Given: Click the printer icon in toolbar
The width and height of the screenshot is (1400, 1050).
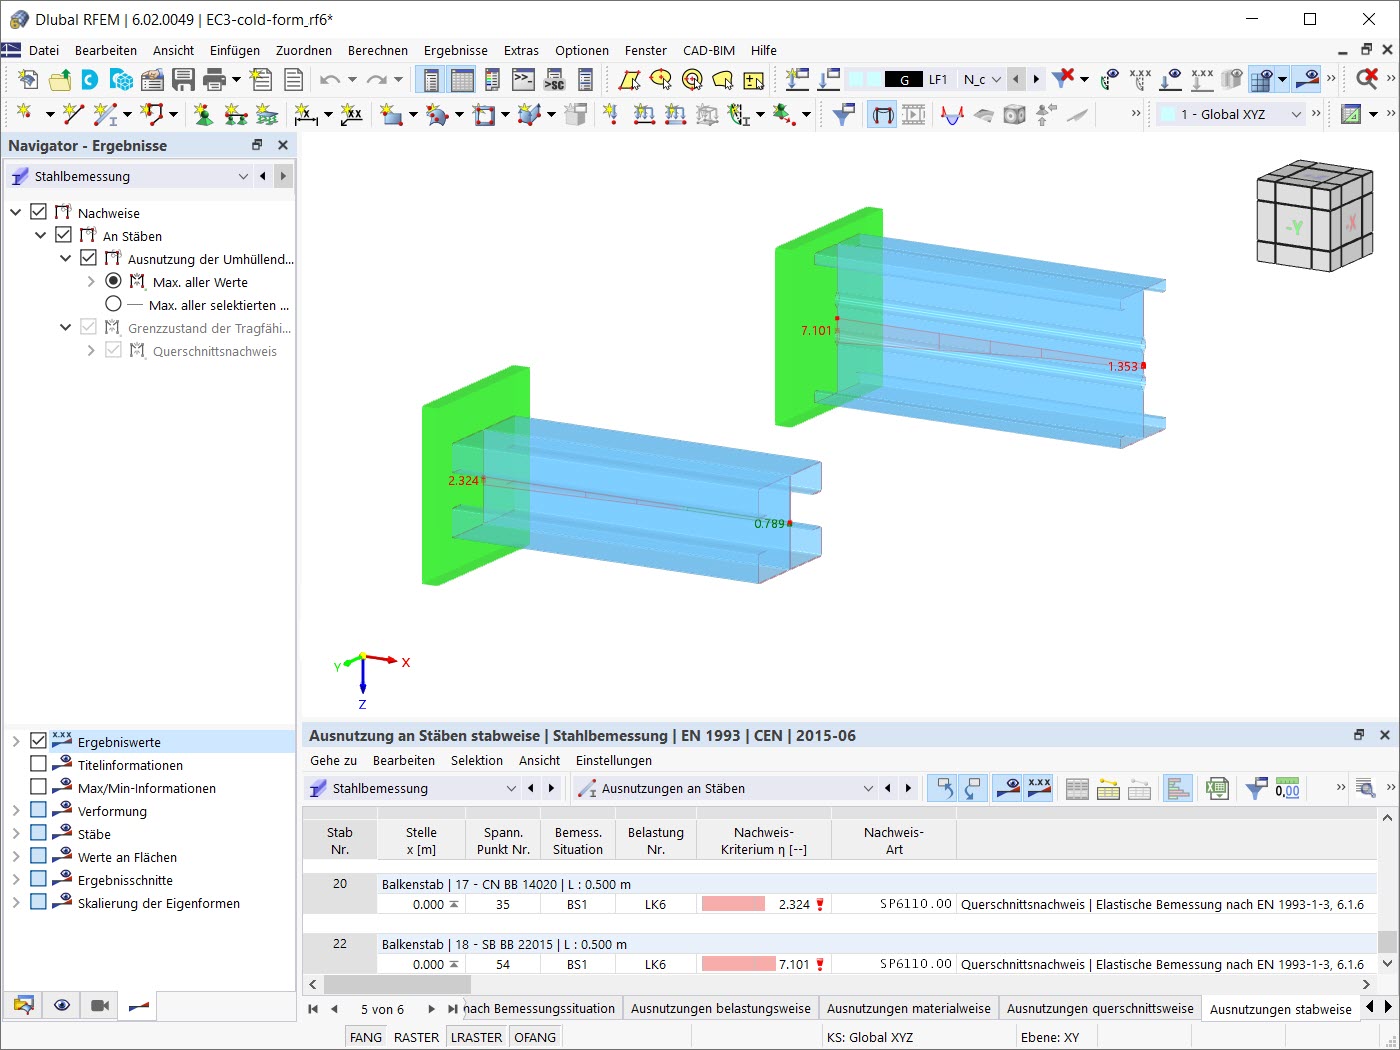Looking at the screenshot, I should coord(213,80).
